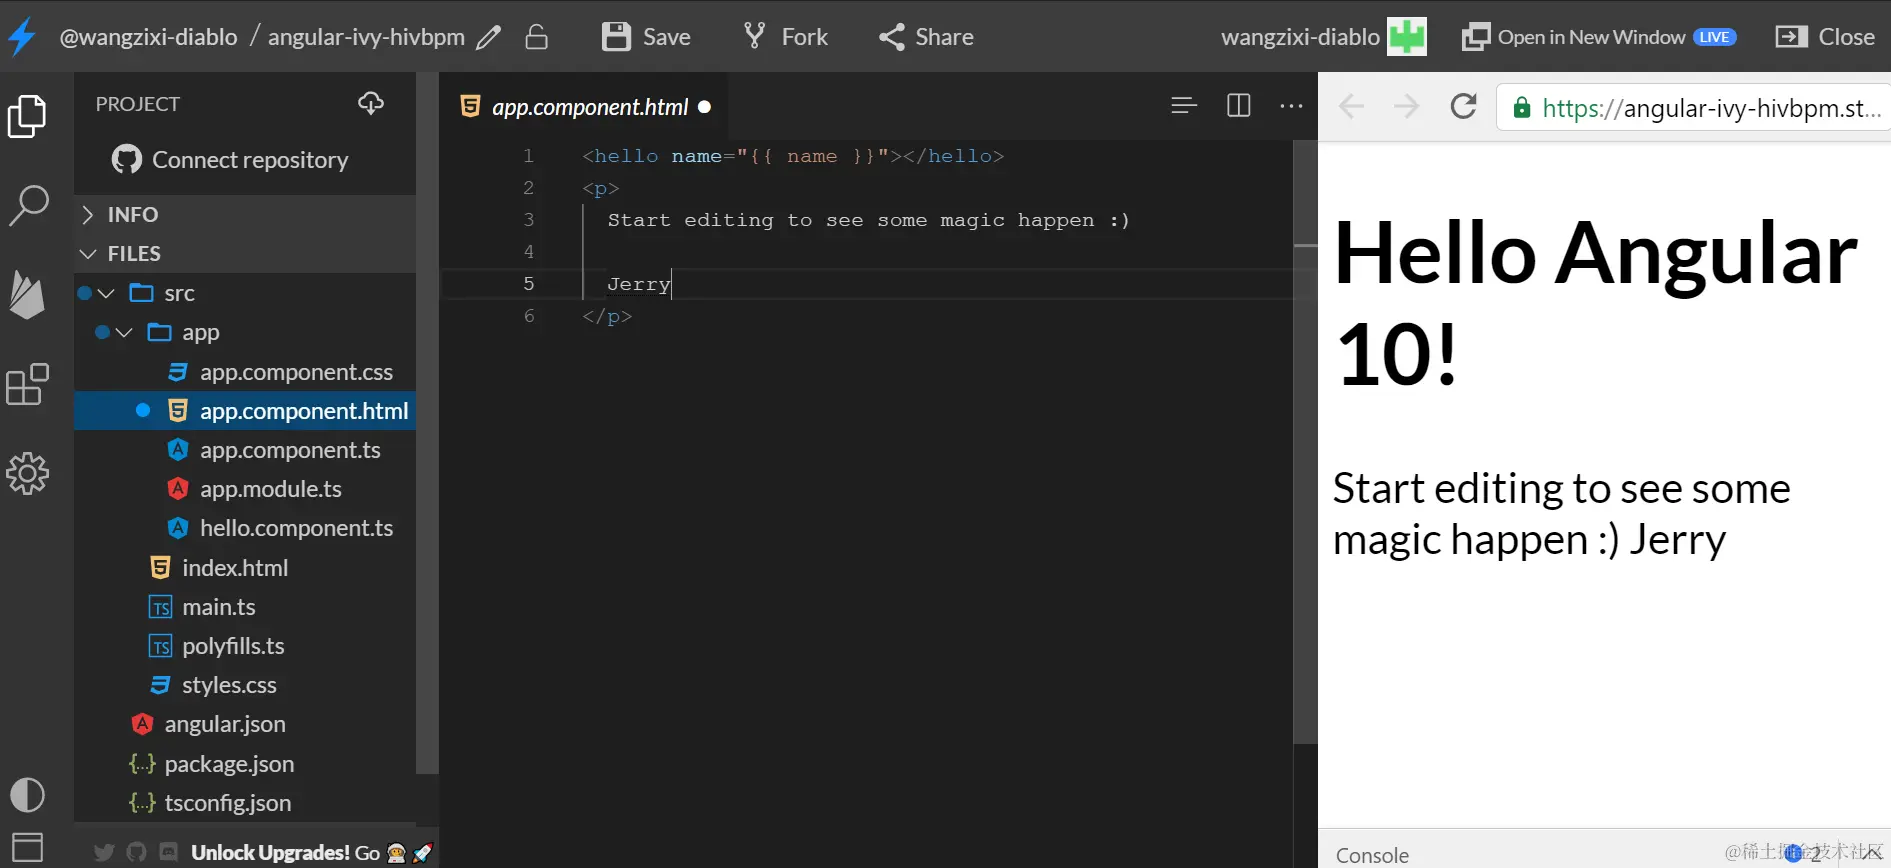The image size is (1891, 868).
Task: Close the preview panel
Action: [x=1825, y=37]
